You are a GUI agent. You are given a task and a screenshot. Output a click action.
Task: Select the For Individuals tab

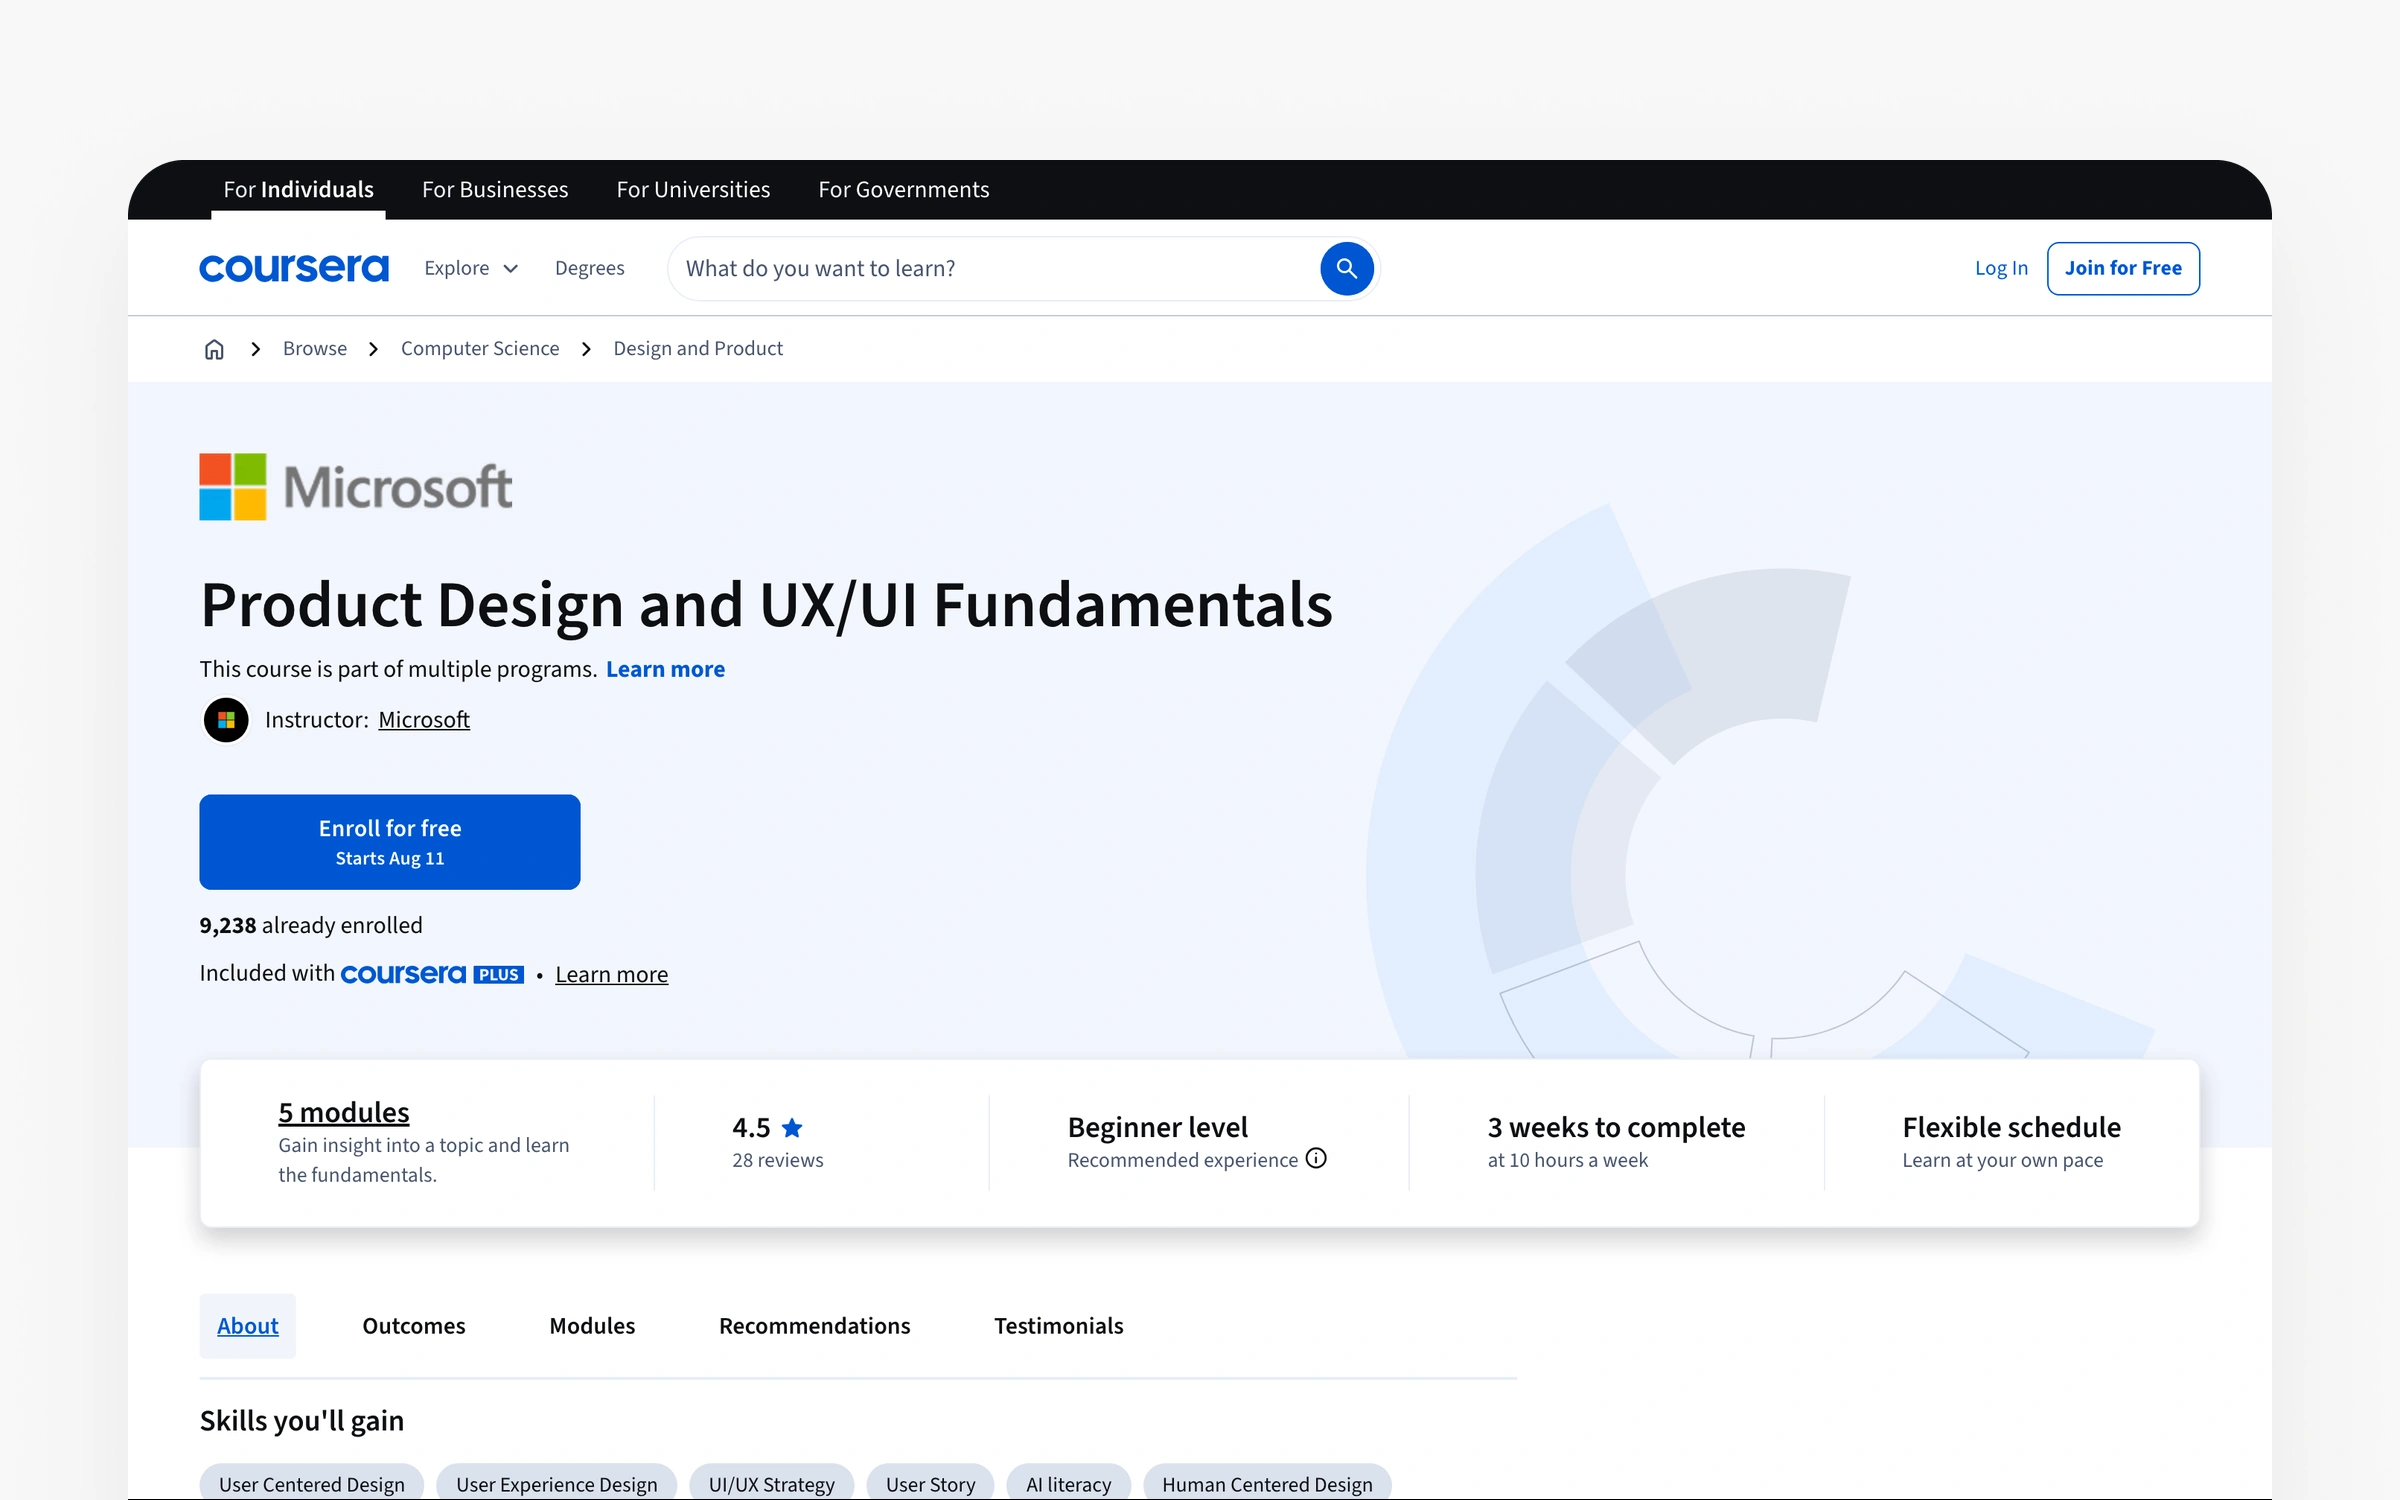click(298, 189)
